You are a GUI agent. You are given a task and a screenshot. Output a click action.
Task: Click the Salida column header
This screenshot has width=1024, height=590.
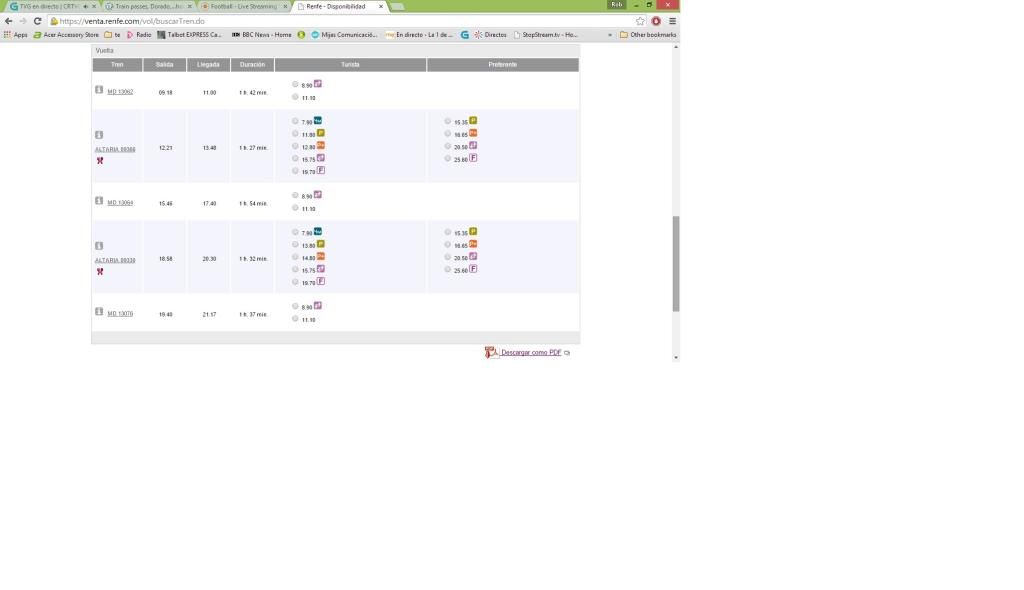tap(165, 65)
